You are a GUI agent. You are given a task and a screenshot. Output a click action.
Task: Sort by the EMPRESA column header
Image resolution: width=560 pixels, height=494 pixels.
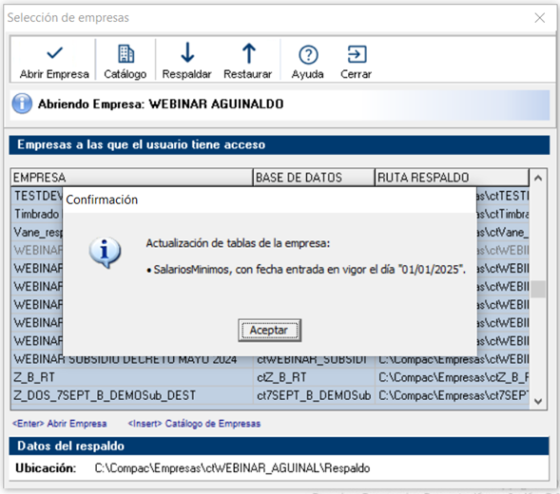(131, 178)
